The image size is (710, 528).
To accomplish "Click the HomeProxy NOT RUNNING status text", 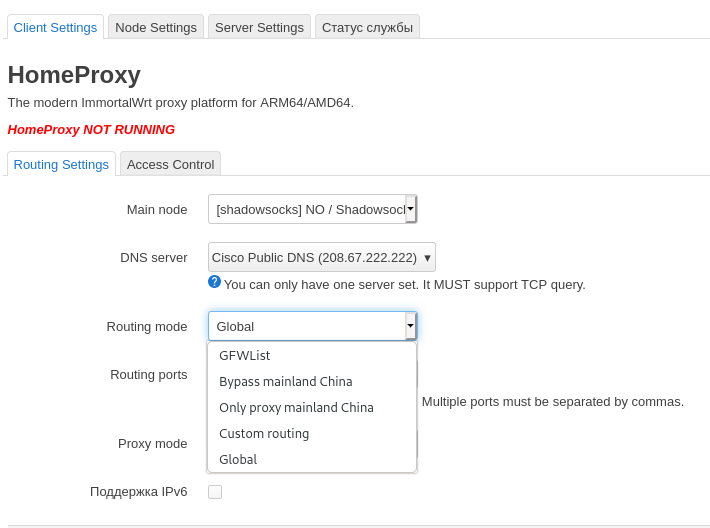I will pos(91,129).
